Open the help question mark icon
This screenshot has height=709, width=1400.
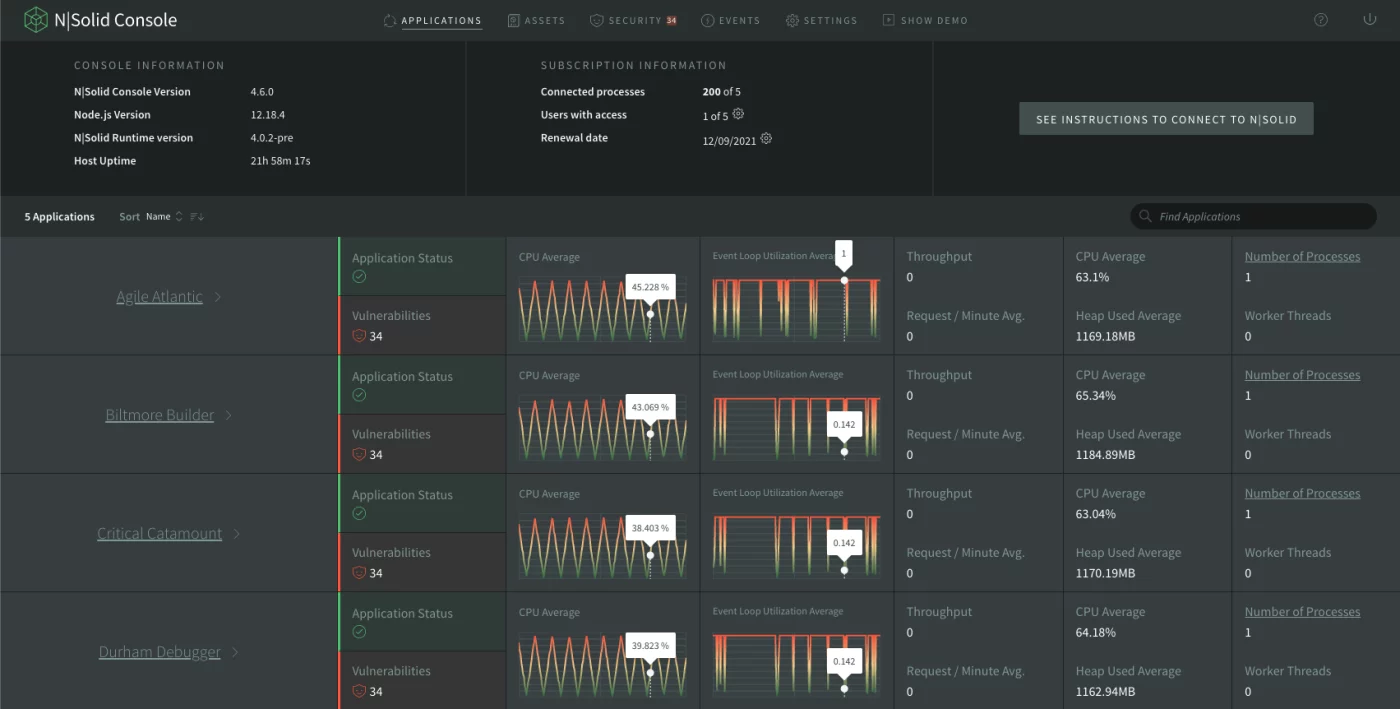pos(1321,20)
